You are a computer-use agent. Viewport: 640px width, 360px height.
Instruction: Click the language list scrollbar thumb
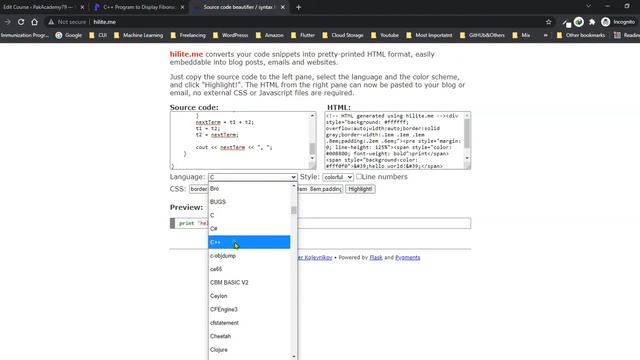[x=293, y=210]
